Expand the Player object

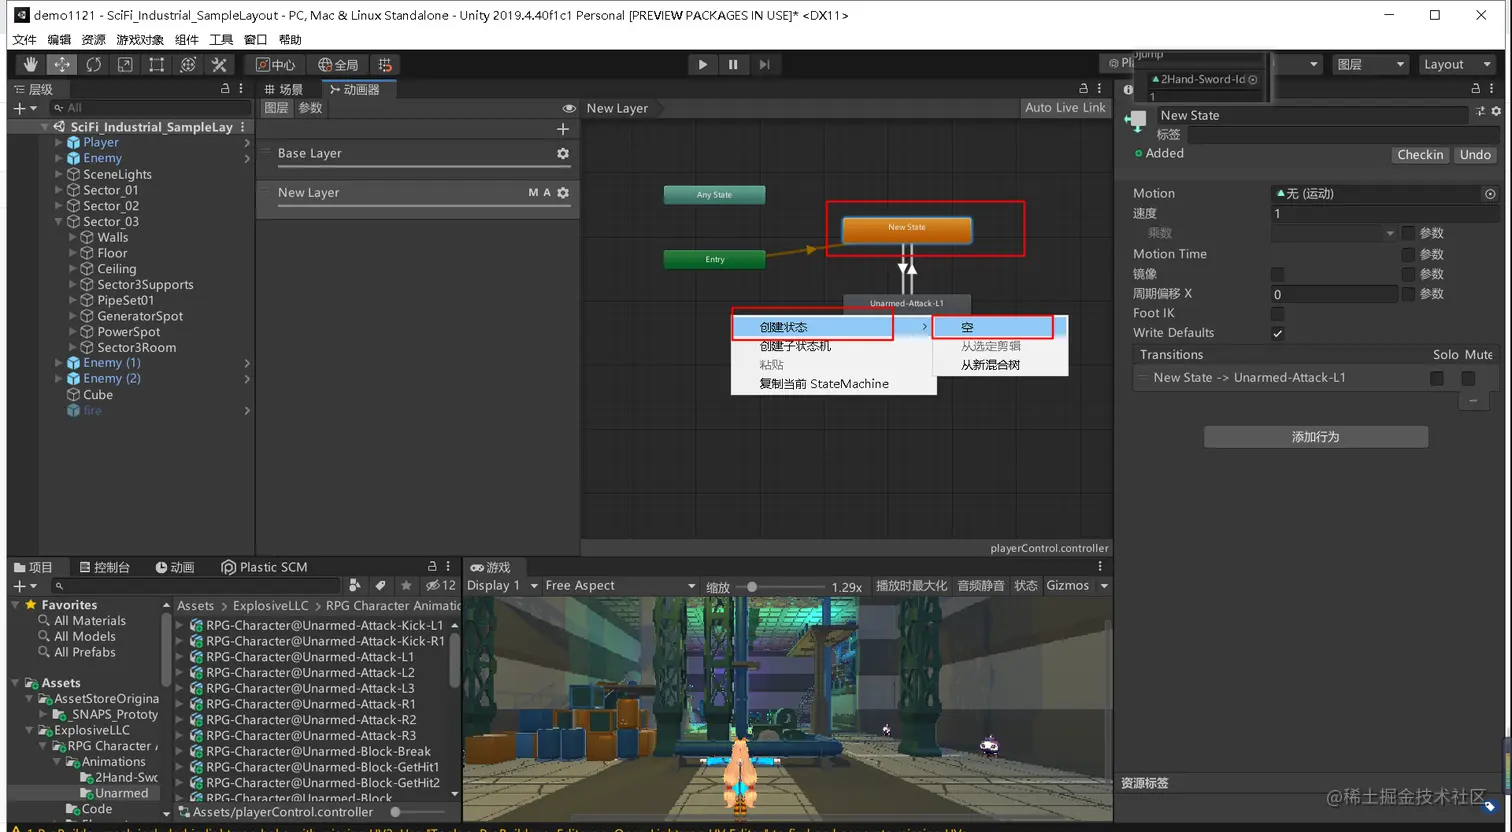[59, 143]
